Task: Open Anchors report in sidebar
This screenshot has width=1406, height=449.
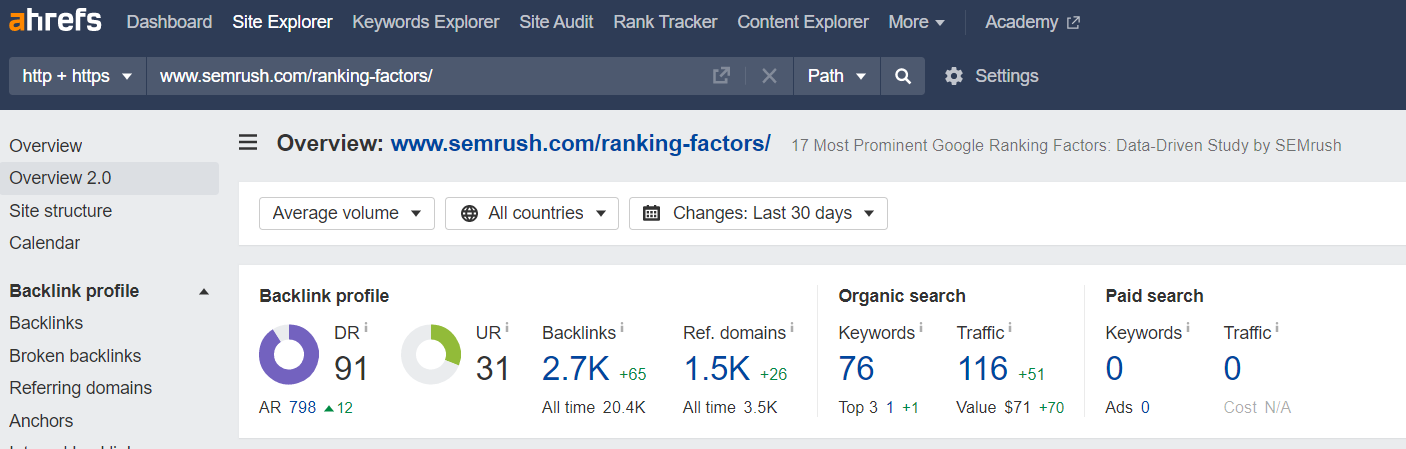Action: (41, 421)
